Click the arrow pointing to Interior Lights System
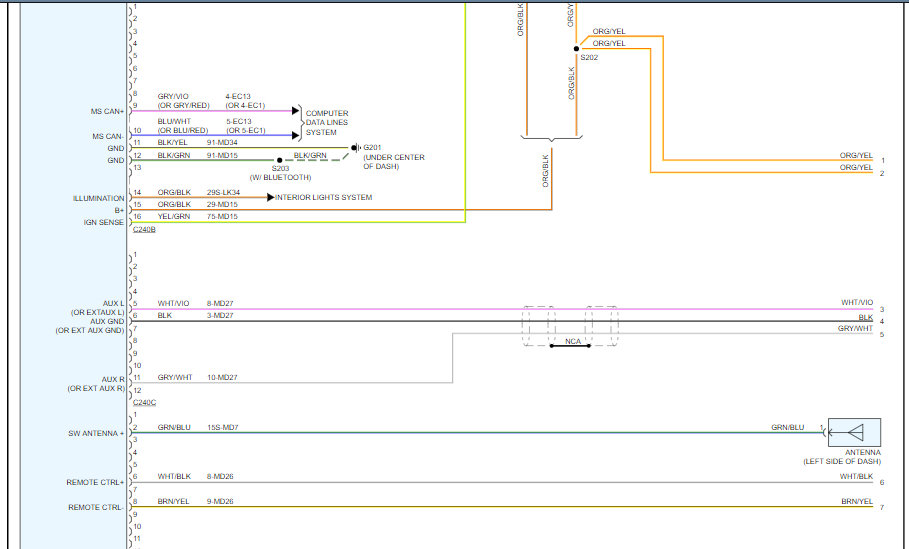The image size is (909, 549). click(x=269, y=198)
